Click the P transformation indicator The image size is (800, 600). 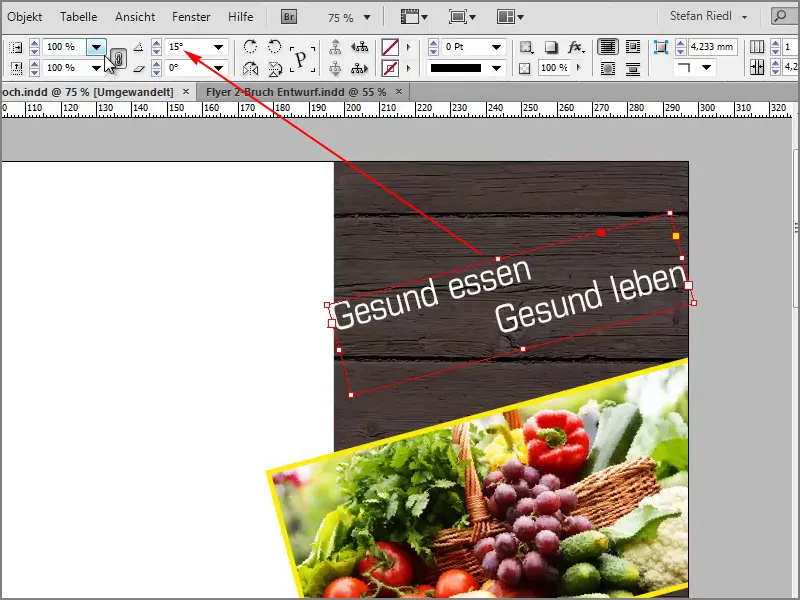coord(302,59)
